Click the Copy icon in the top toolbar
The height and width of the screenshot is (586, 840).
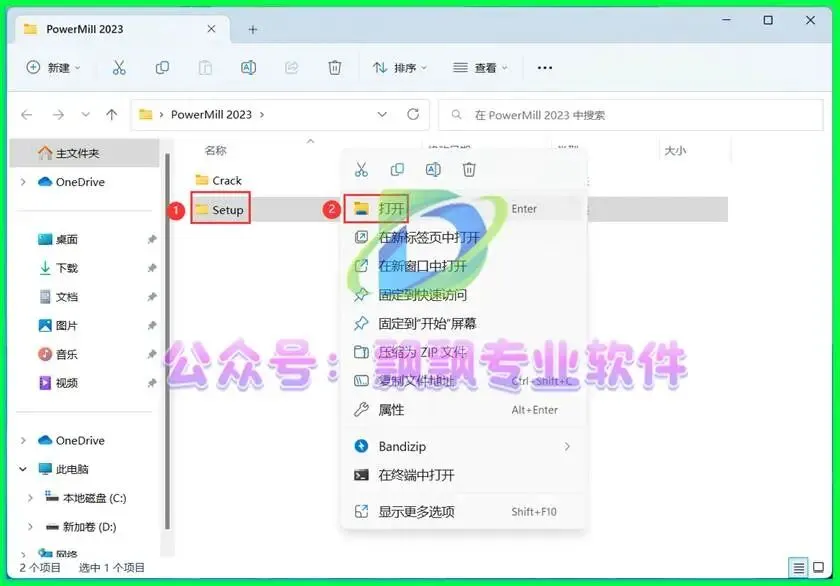coord(162,67)
